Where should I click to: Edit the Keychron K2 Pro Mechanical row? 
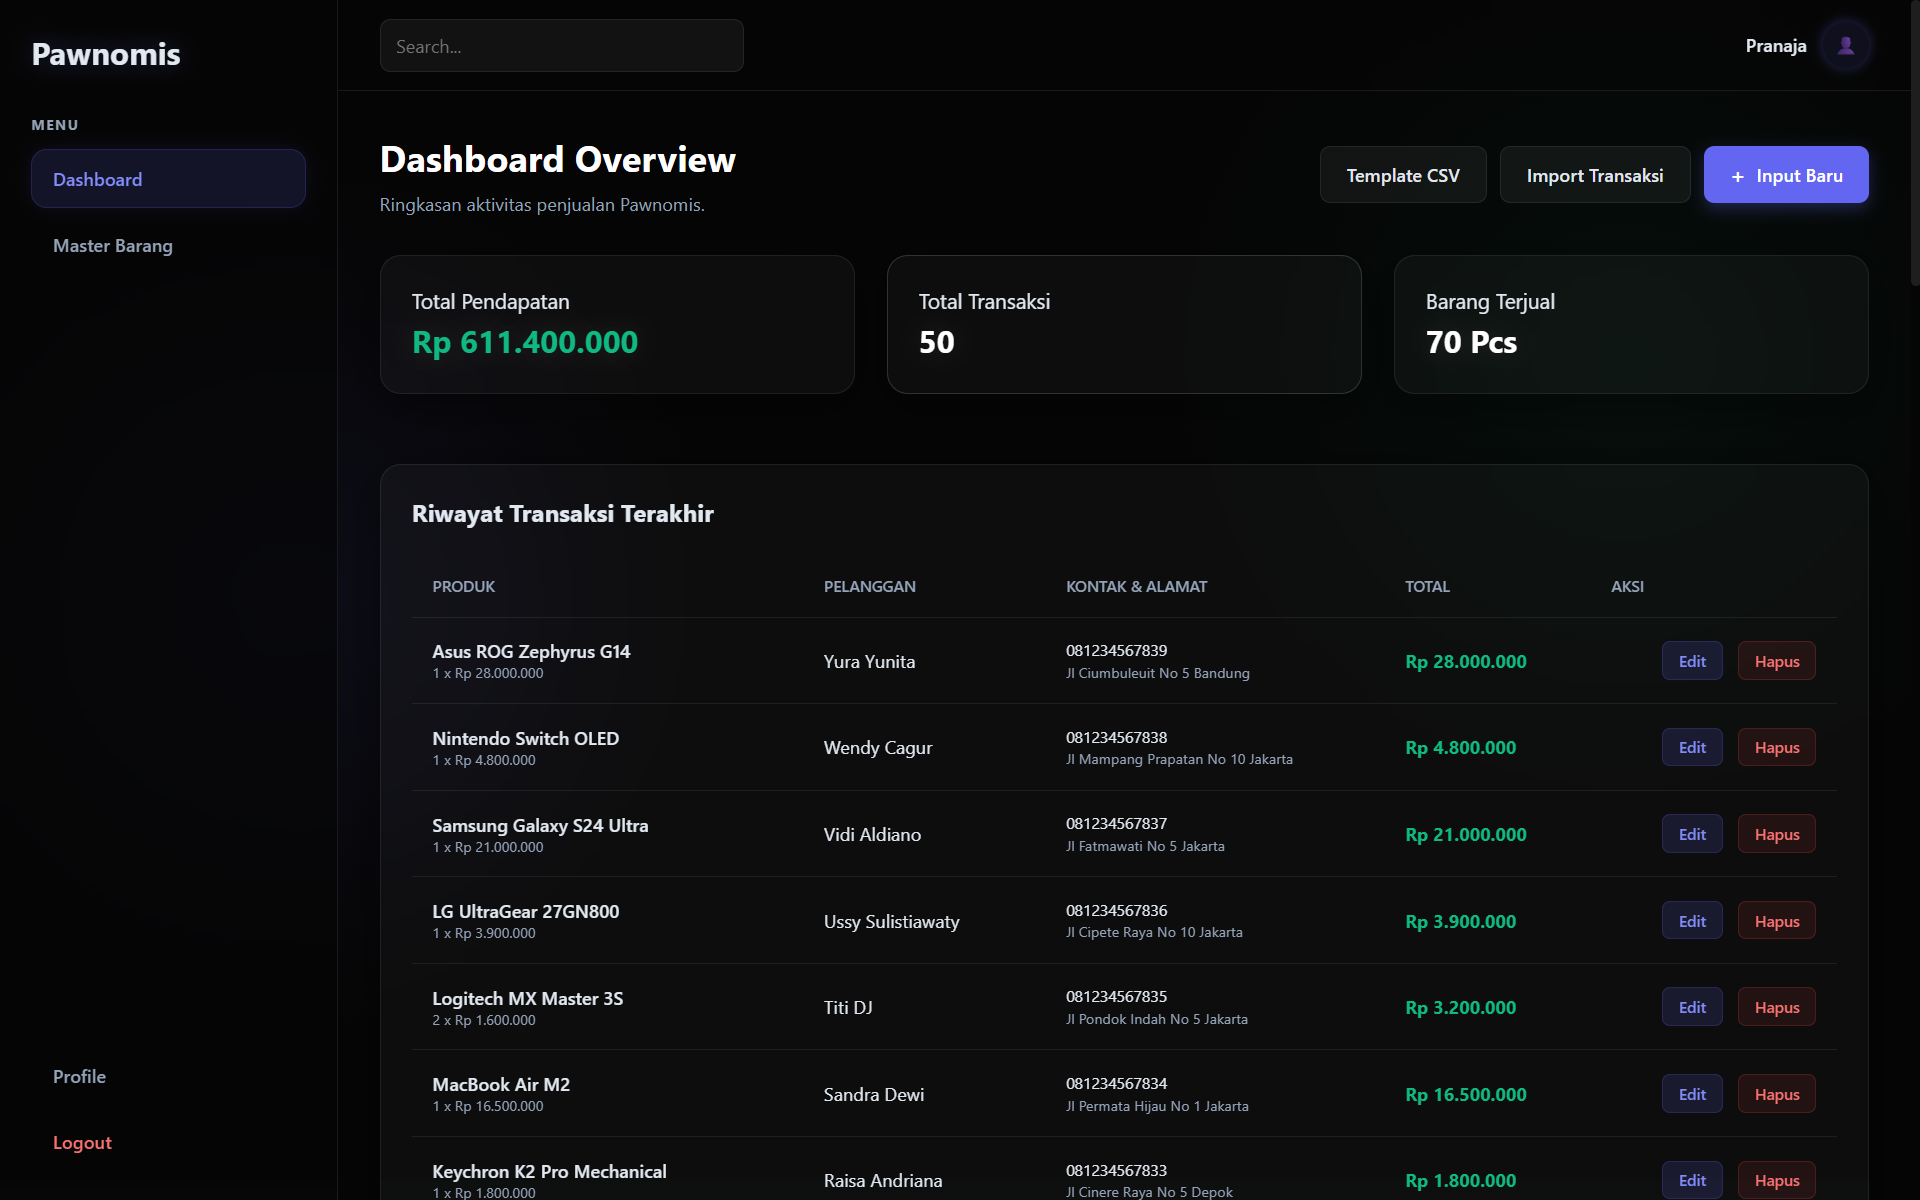[x=1692, y=1180]
